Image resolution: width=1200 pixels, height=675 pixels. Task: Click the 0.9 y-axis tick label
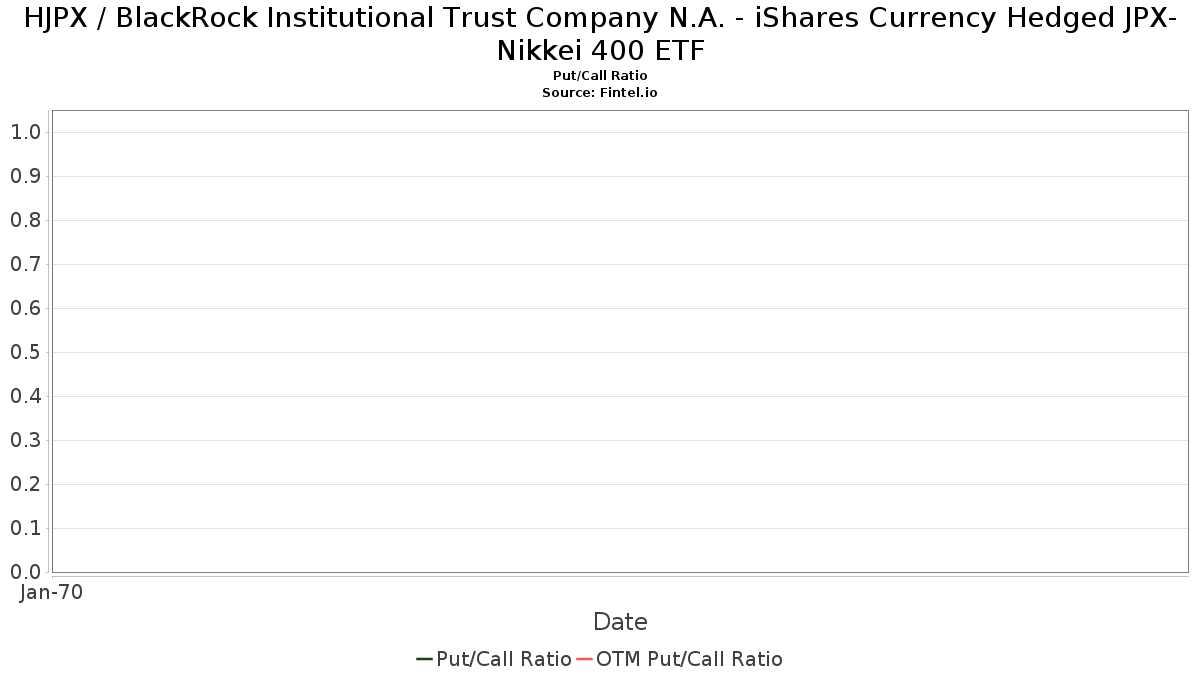pos(25,176)
